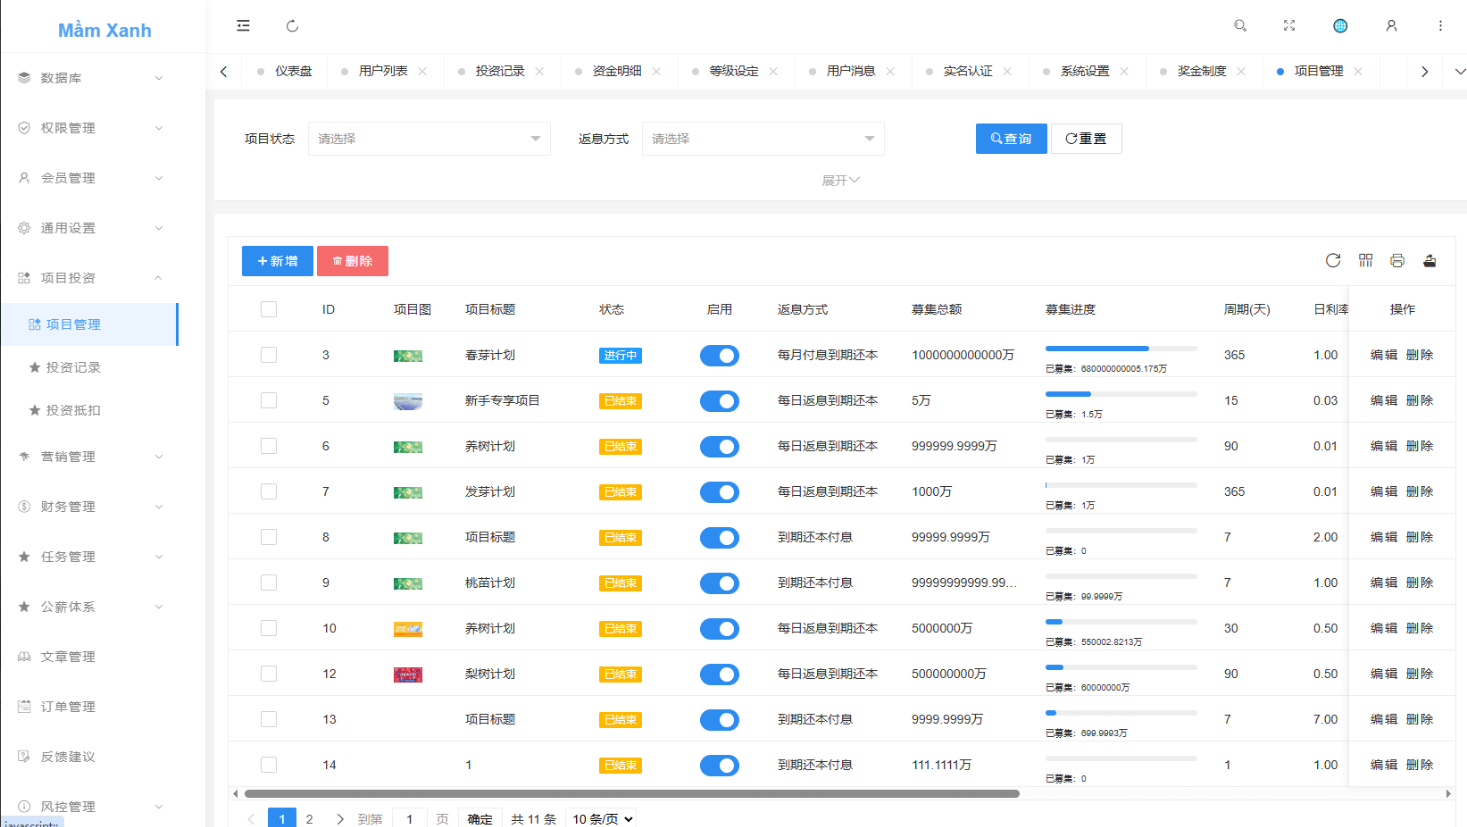Screen dimensions: 1467x827
Task: Open the user profile icon
Action: pyautogui.click(x=1391, y=26)
